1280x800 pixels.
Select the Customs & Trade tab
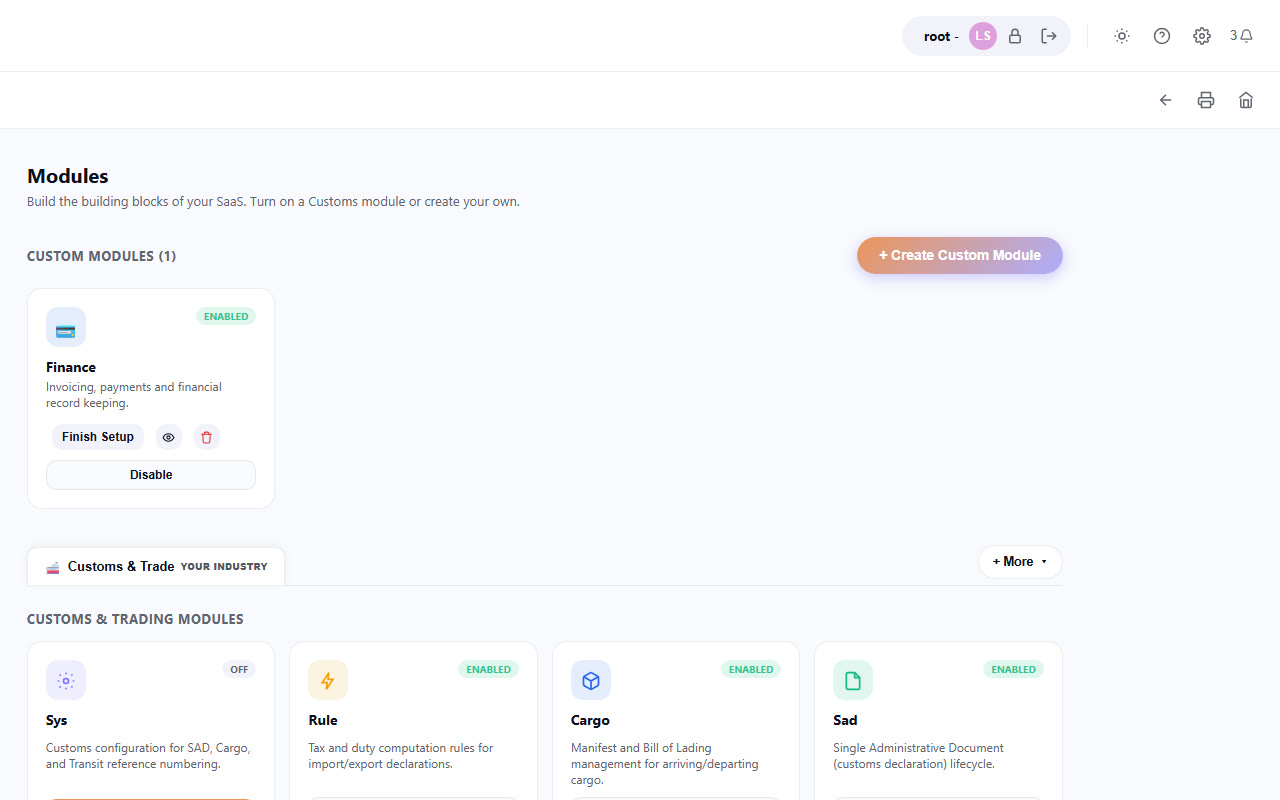click(x=156, y=566)
